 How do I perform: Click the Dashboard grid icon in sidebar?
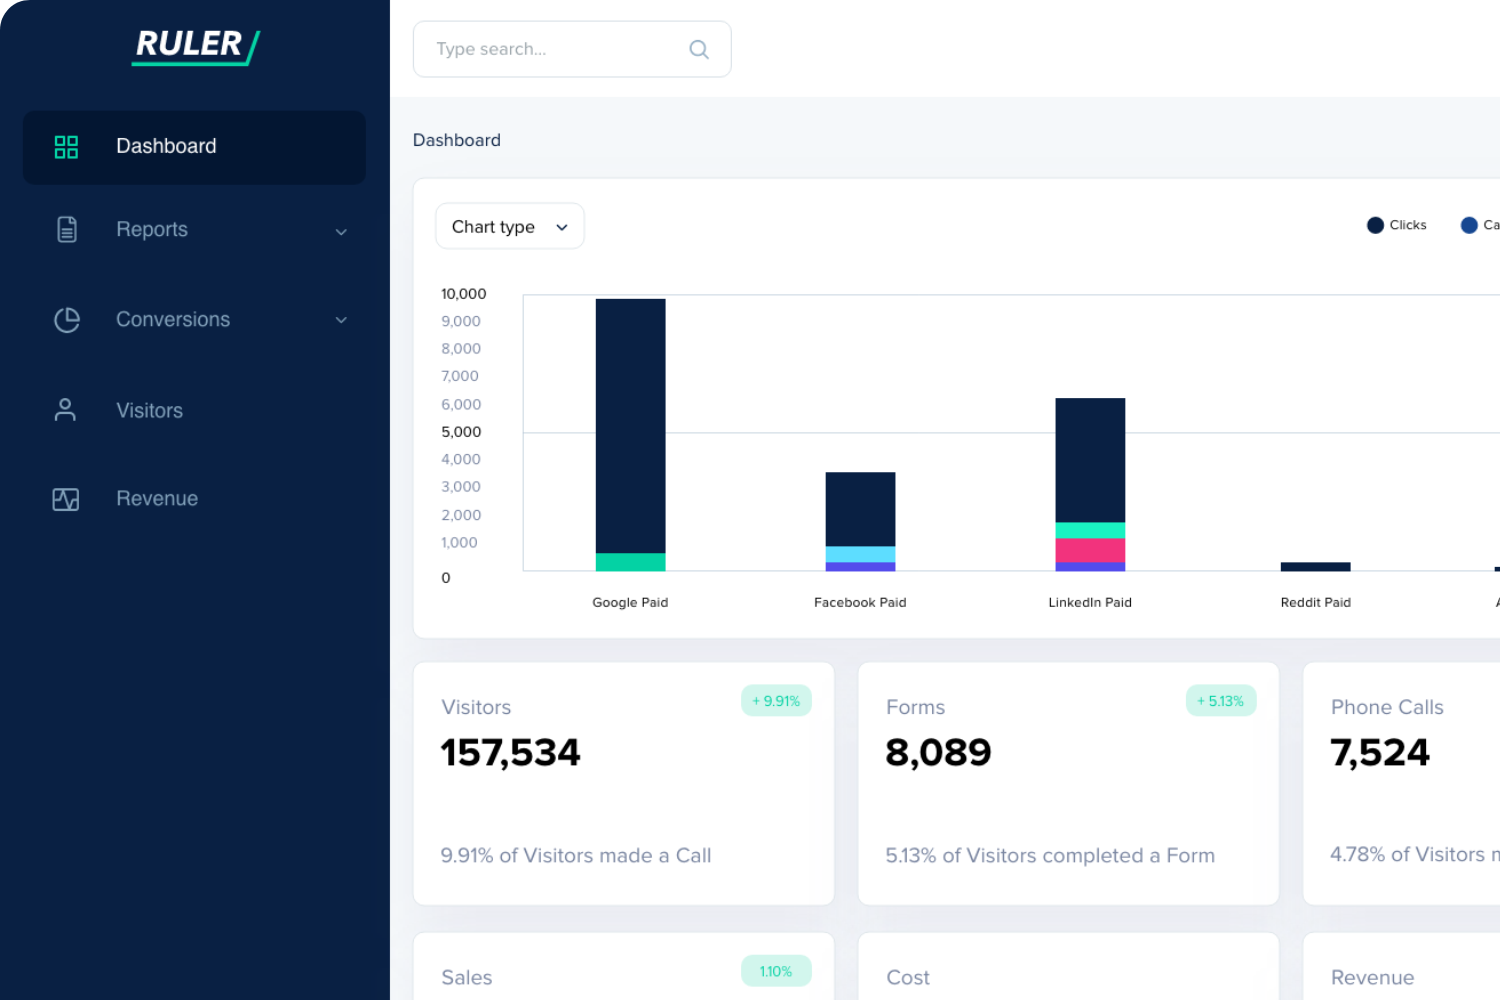[66, 147]
